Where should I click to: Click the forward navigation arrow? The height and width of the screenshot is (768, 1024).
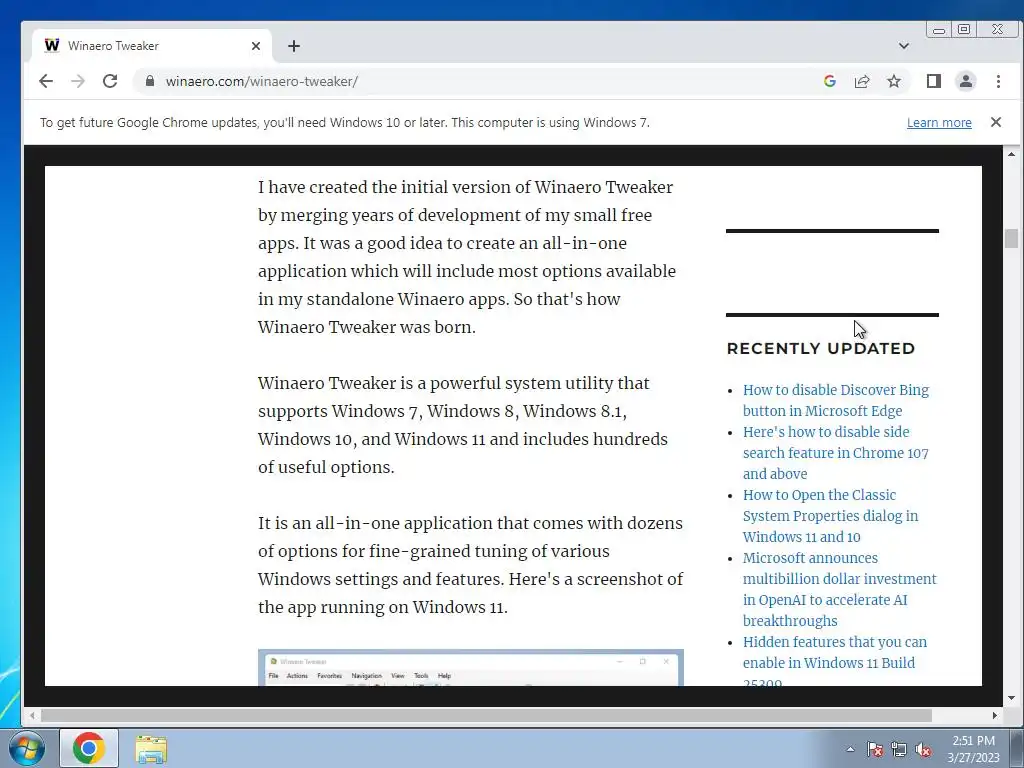(x=78, y=81)
